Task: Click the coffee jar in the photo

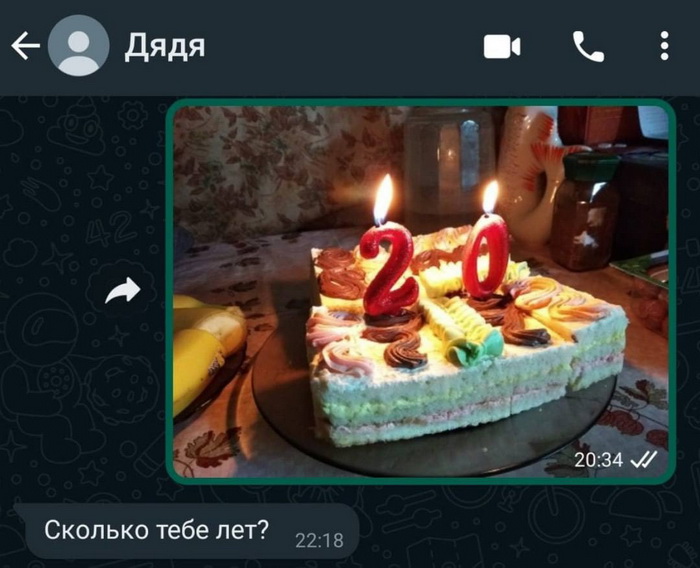Action: (x=583, y=212)
